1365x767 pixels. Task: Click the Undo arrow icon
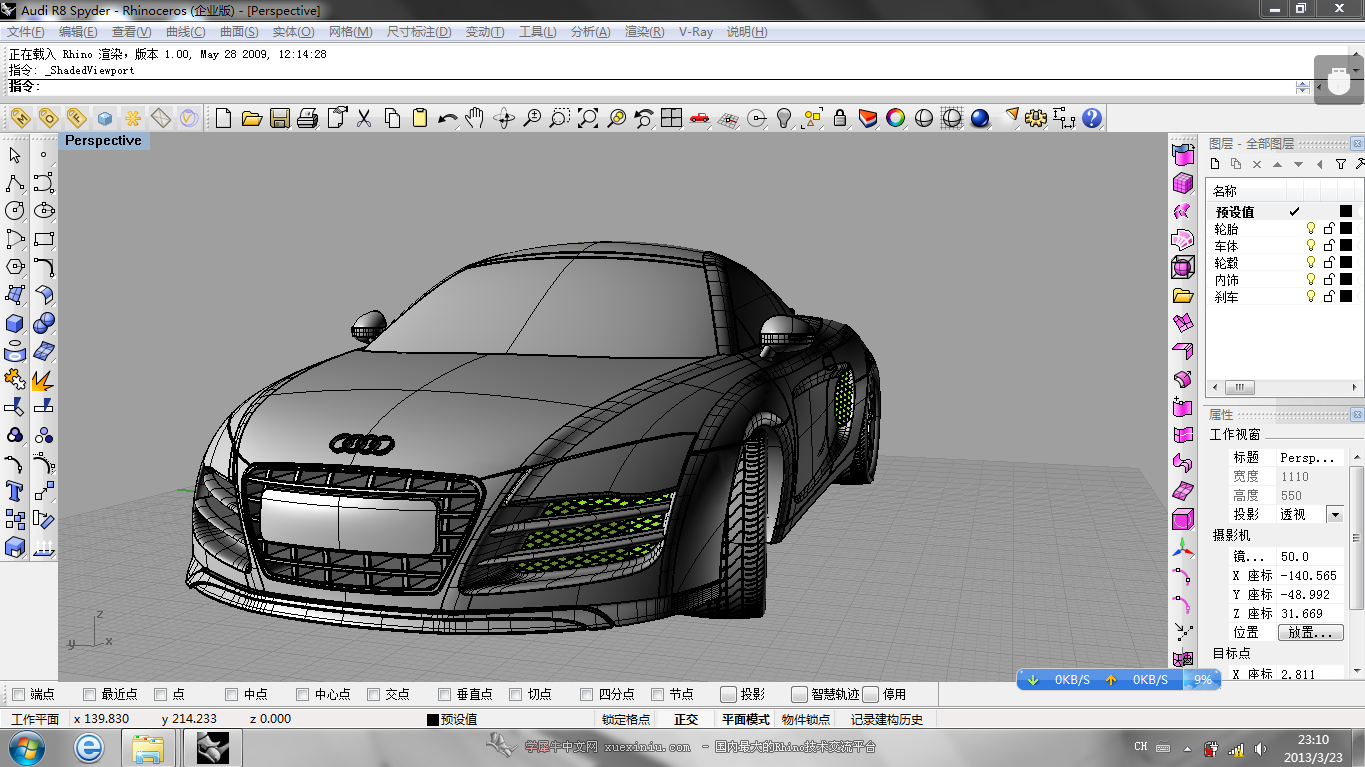tap(447, 118)
